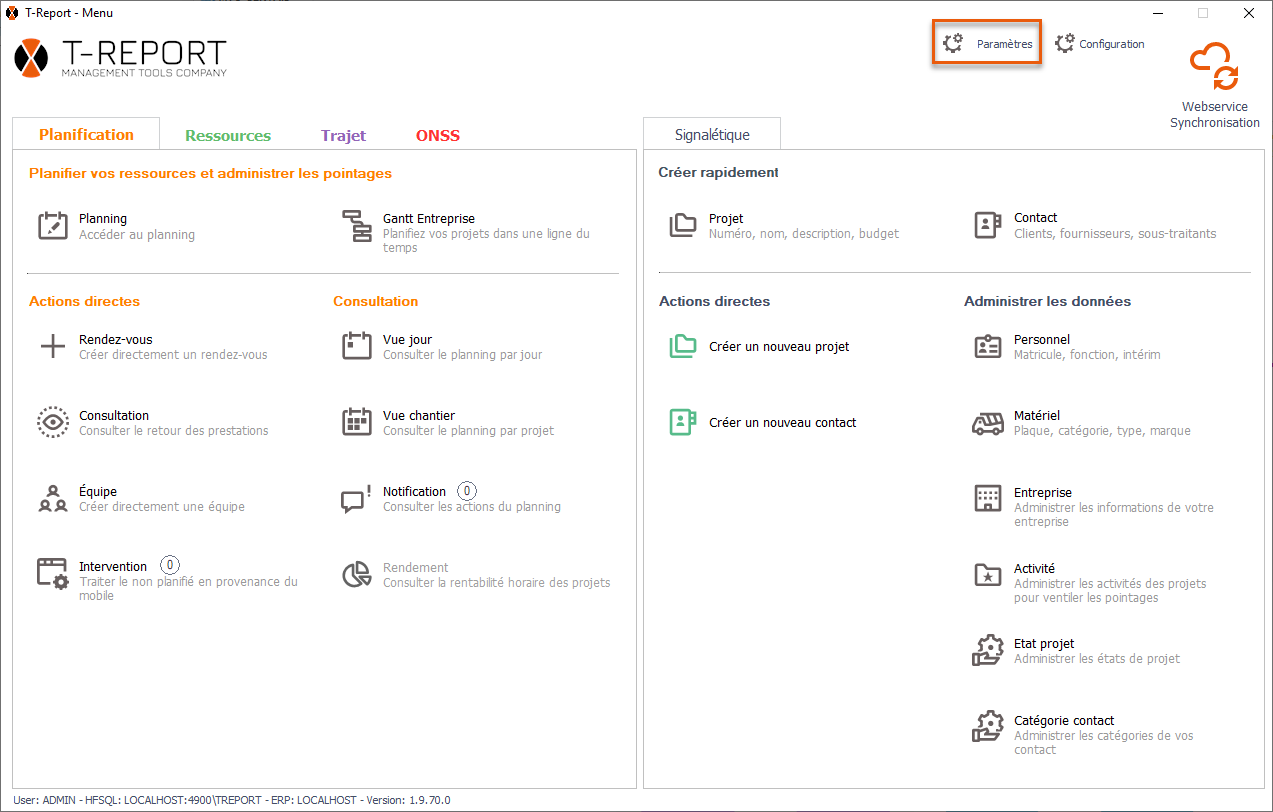Select the Signalétique tab
The height and width of the screenshot is (812, 1273).
click(x=712, y=135)
